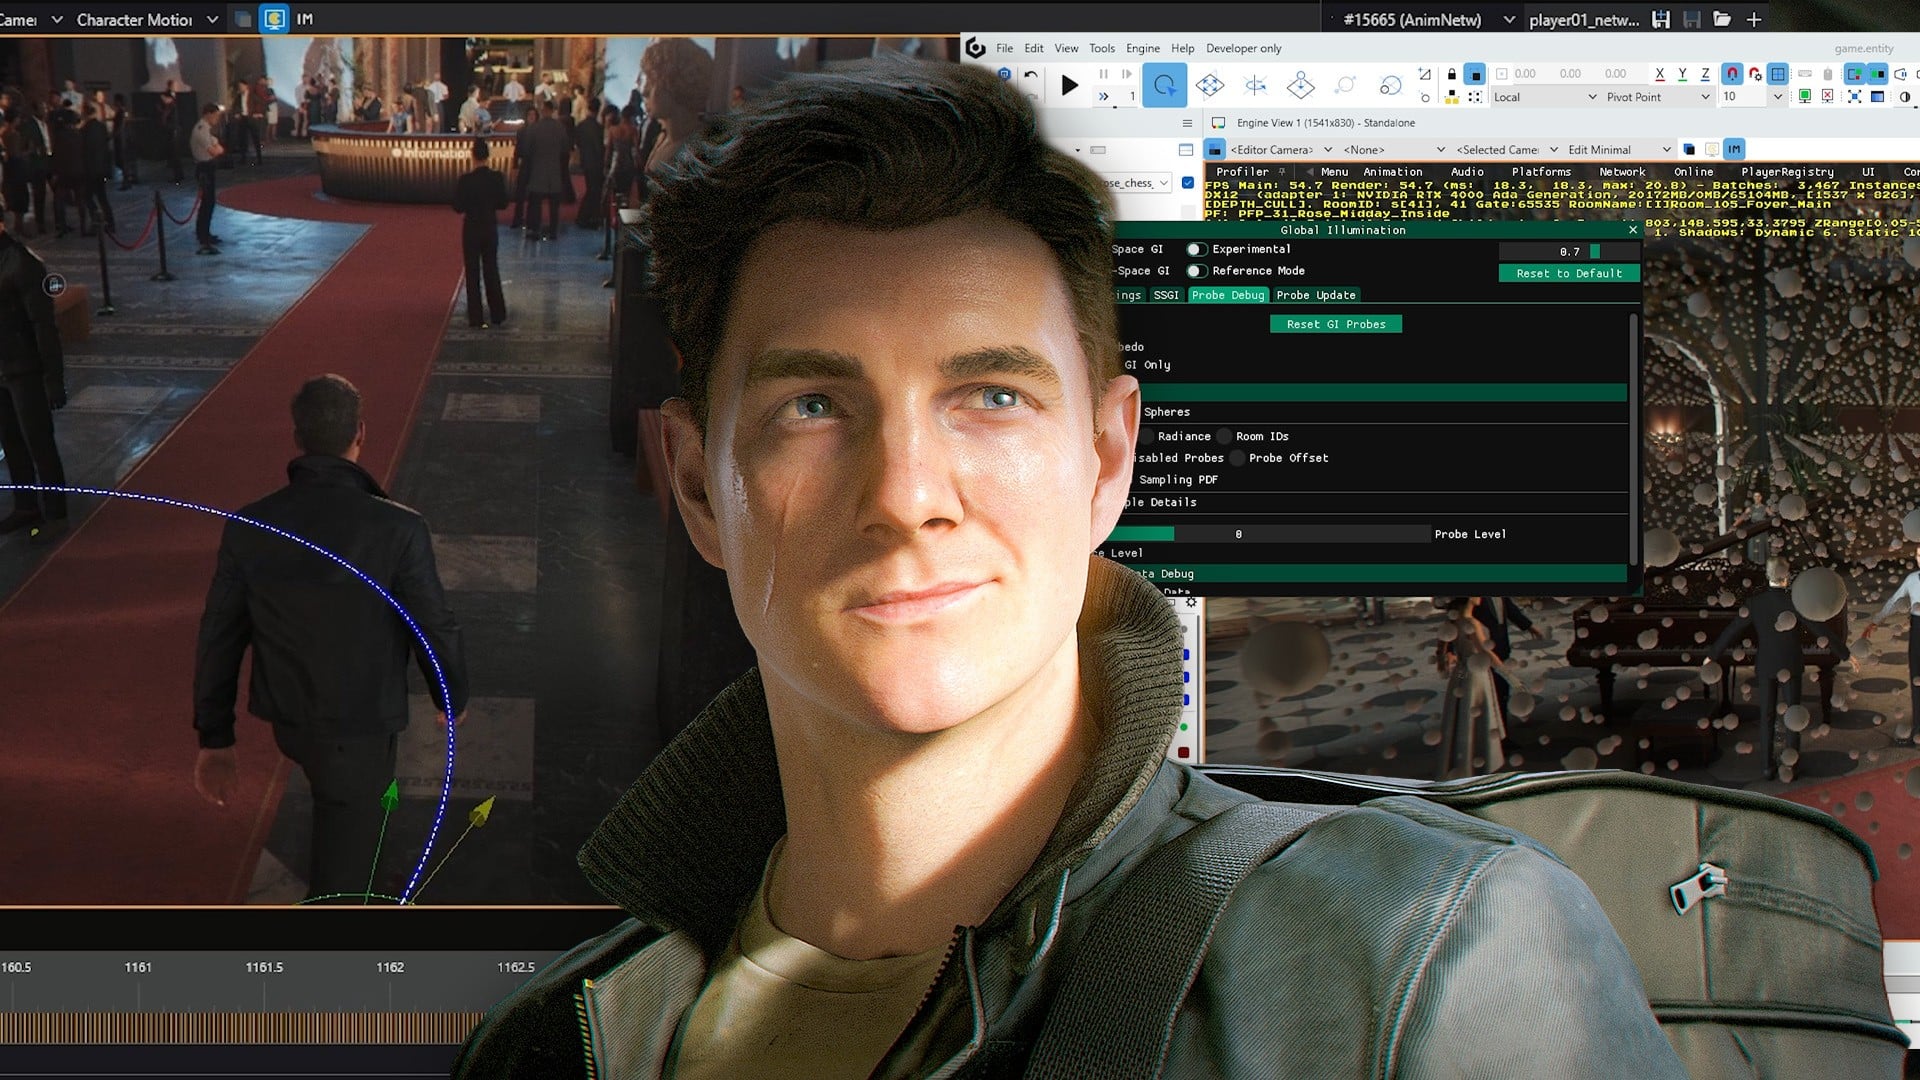Screen dimensions: 1920x1080
Task: Click the Reset GI Probes button
Action: tap(1335, 324)
